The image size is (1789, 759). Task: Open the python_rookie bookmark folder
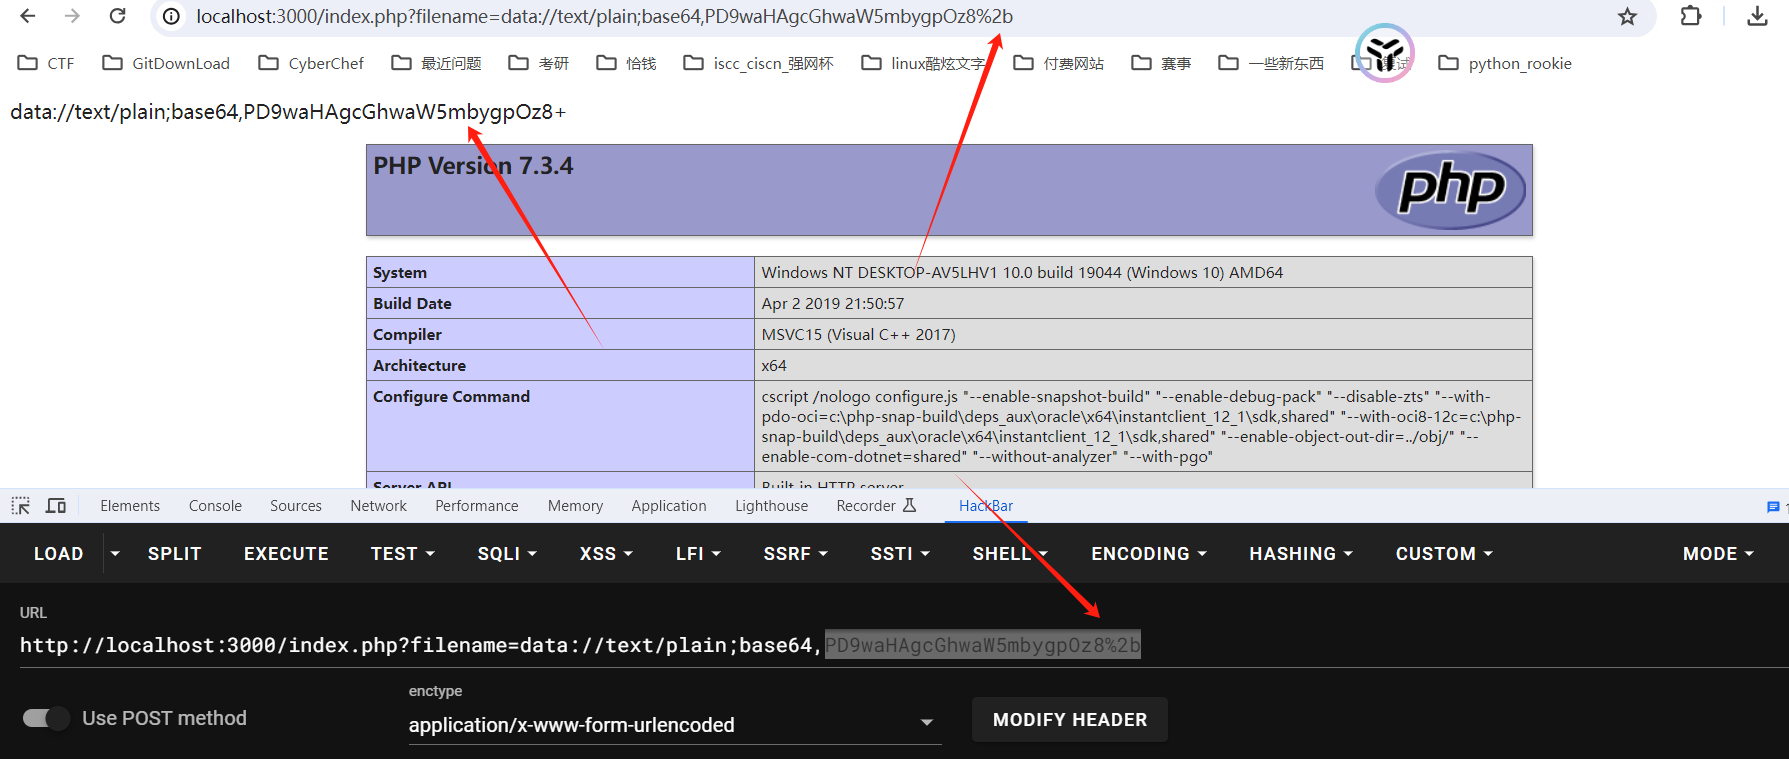(1505, 63)
